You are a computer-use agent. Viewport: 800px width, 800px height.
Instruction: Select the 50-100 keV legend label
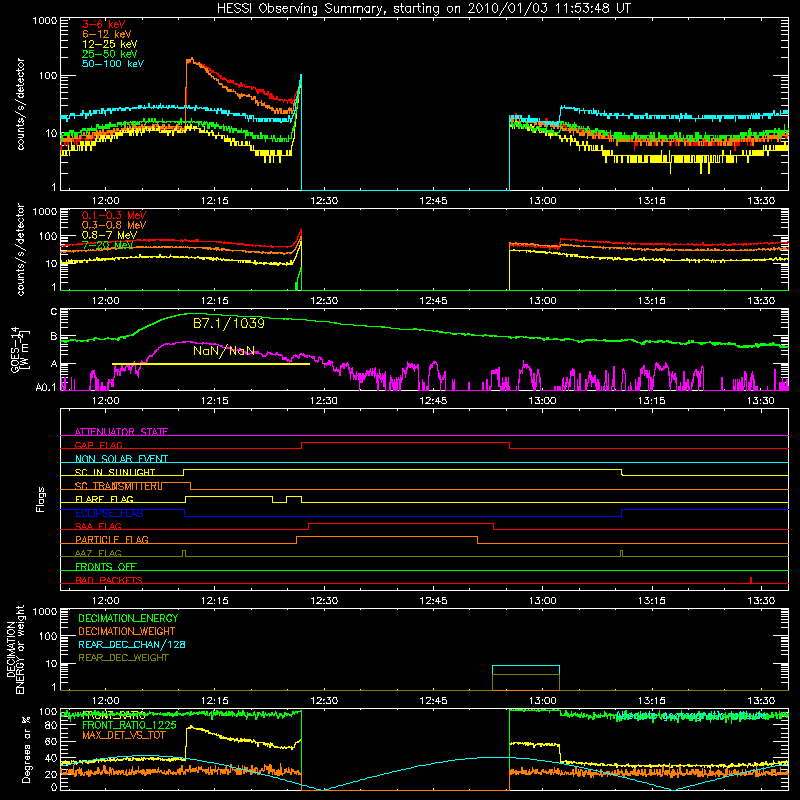[113, 64]
